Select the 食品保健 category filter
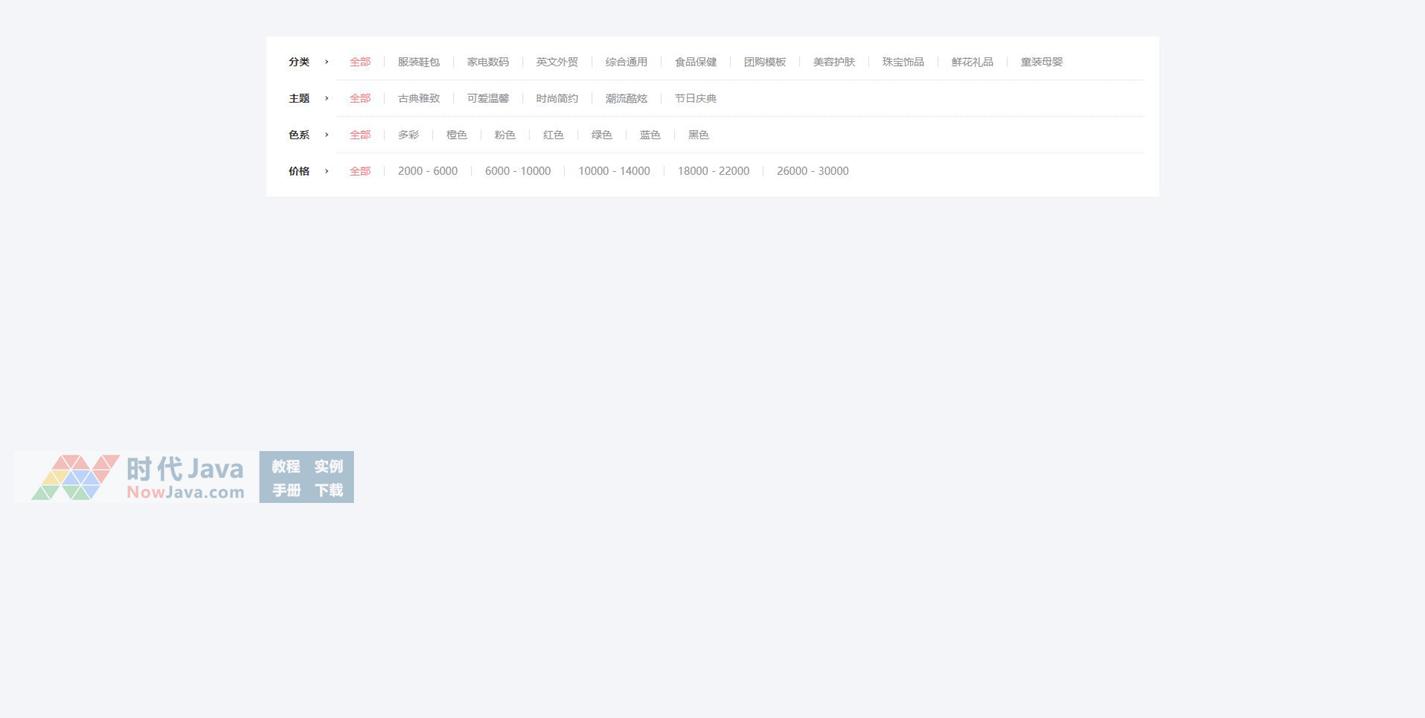Screen dimensions: 1425x718 pyautogui.click(x=695, y=62)
